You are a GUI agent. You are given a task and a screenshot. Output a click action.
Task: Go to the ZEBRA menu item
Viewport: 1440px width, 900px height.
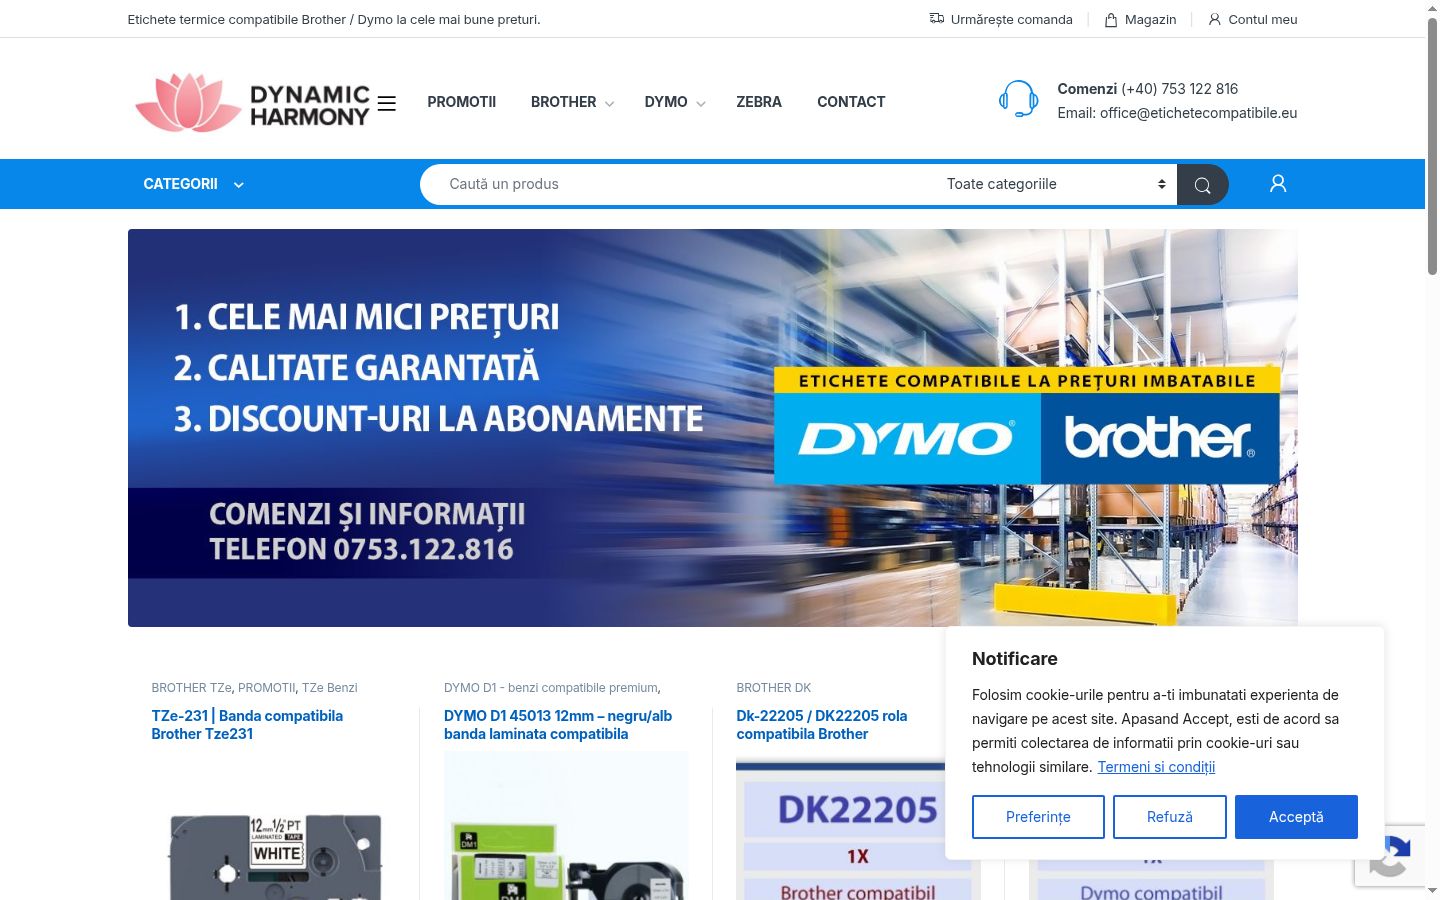point(759,102)
